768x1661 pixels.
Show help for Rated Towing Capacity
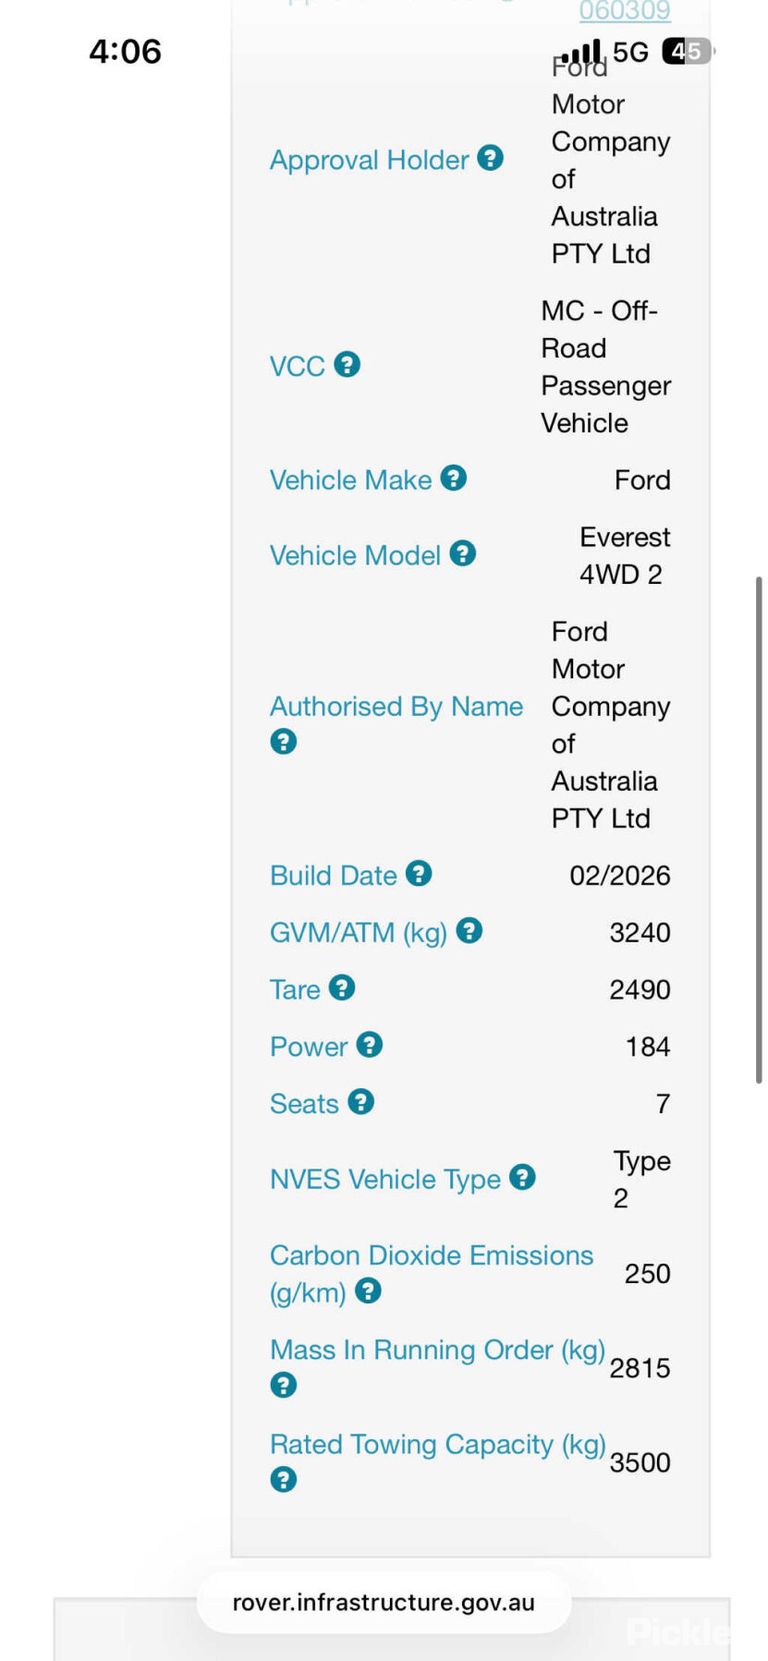[284, 1479]
